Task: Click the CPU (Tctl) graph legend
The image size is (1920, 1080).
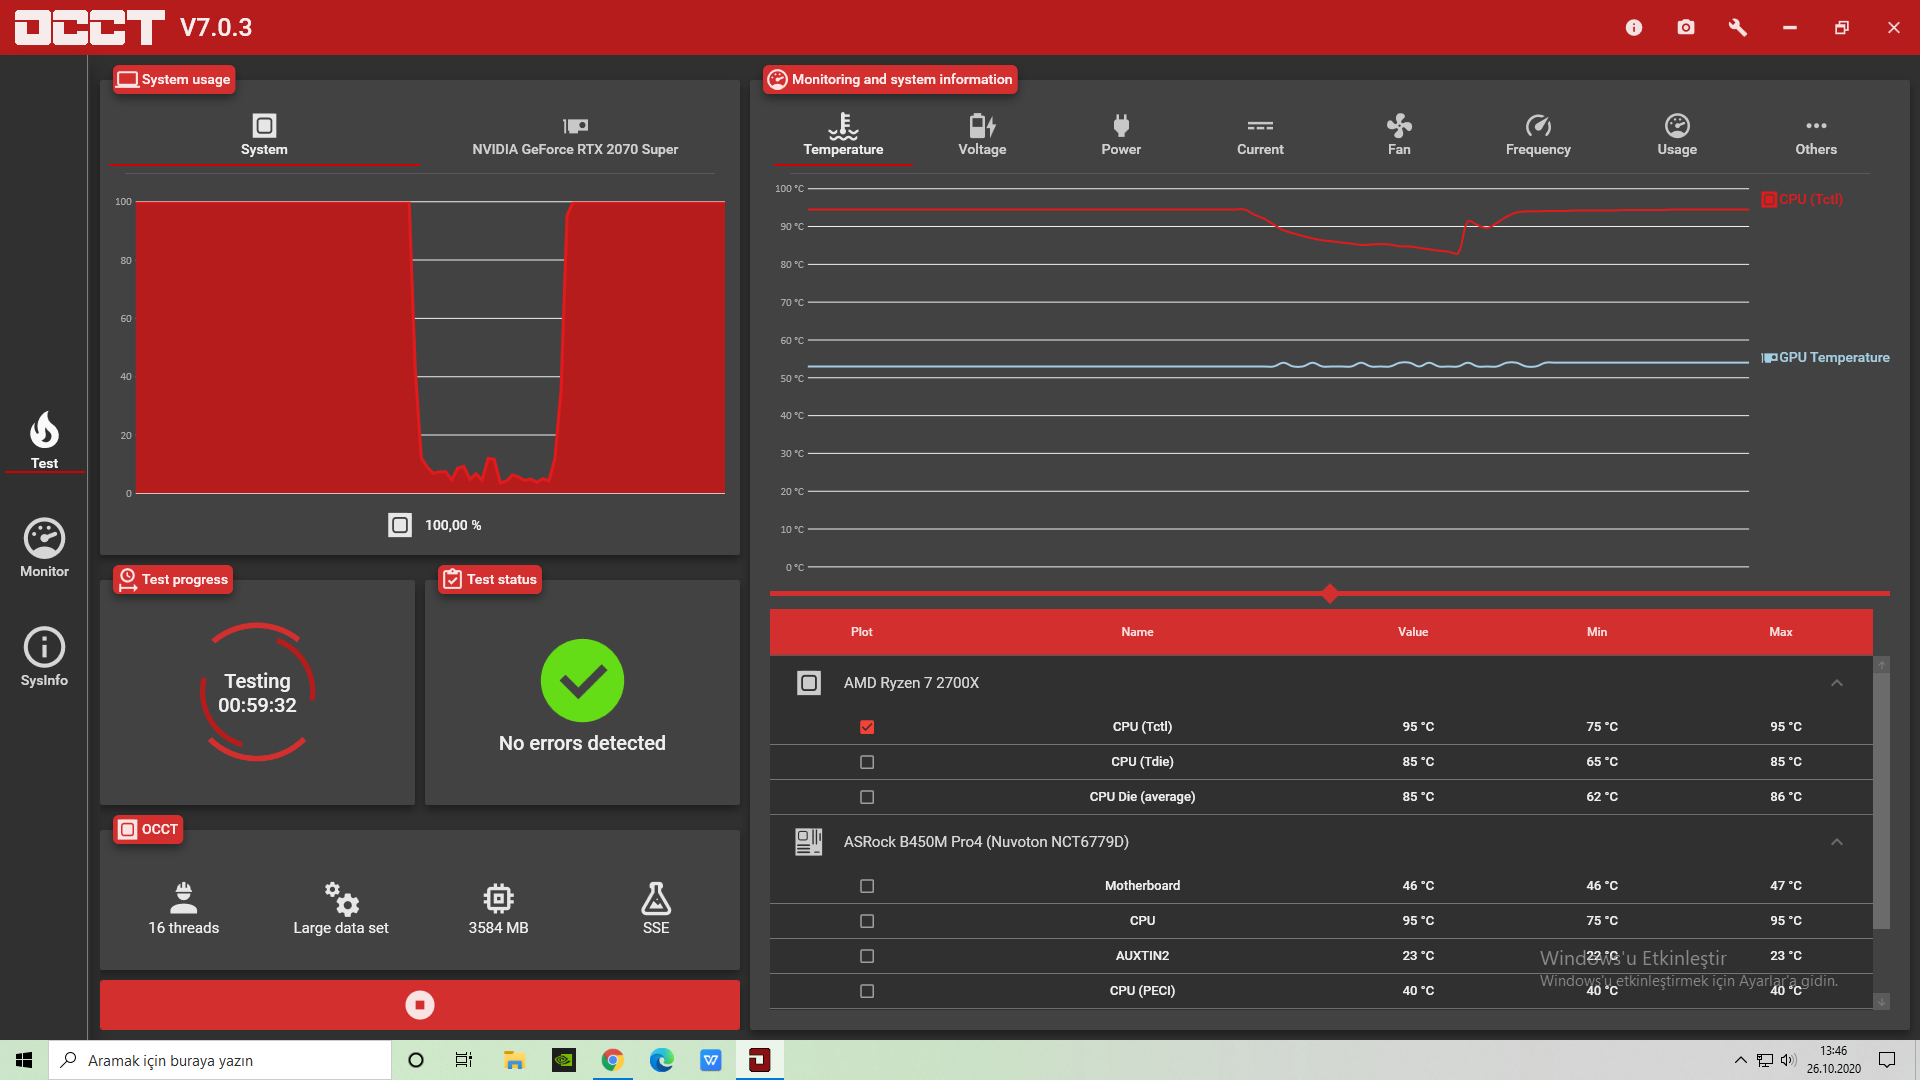Action: coord(1802,199)
